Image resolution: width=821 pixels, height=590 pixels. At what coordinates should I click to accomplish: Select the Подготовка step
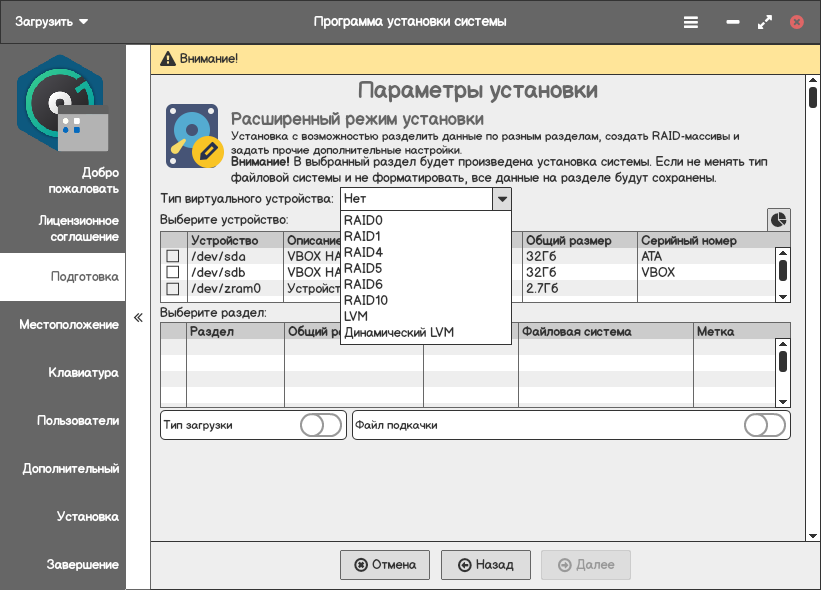63,277
